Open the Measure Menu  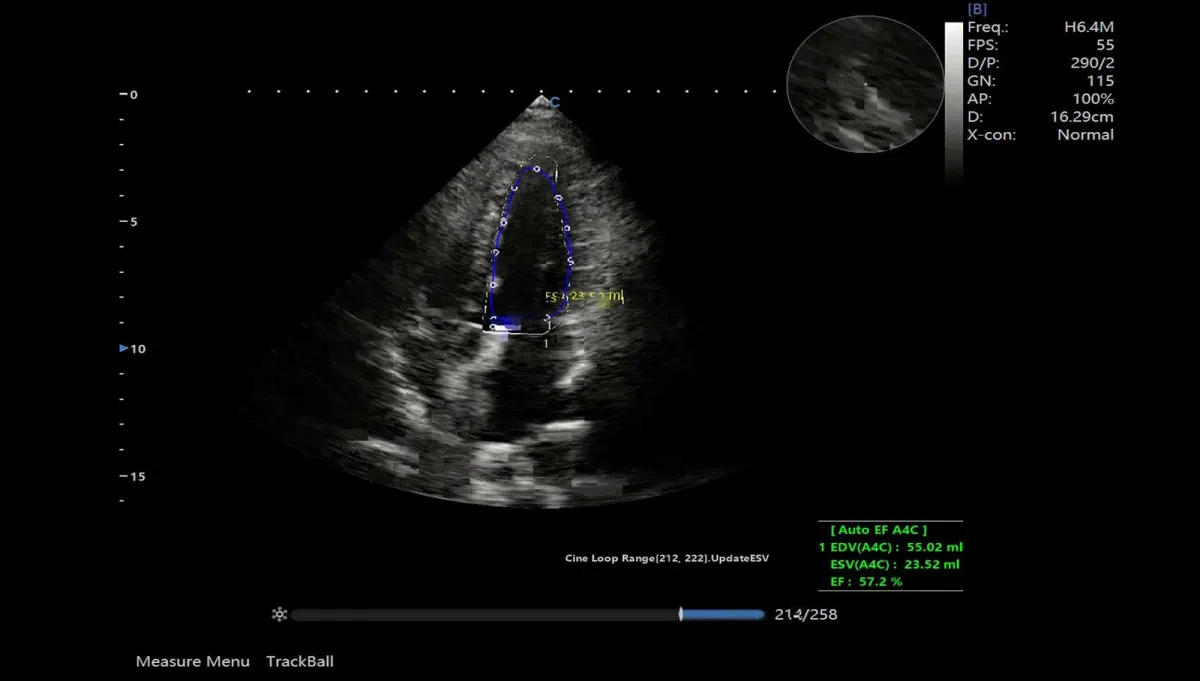pyautogui.click(x=193, y=661)
